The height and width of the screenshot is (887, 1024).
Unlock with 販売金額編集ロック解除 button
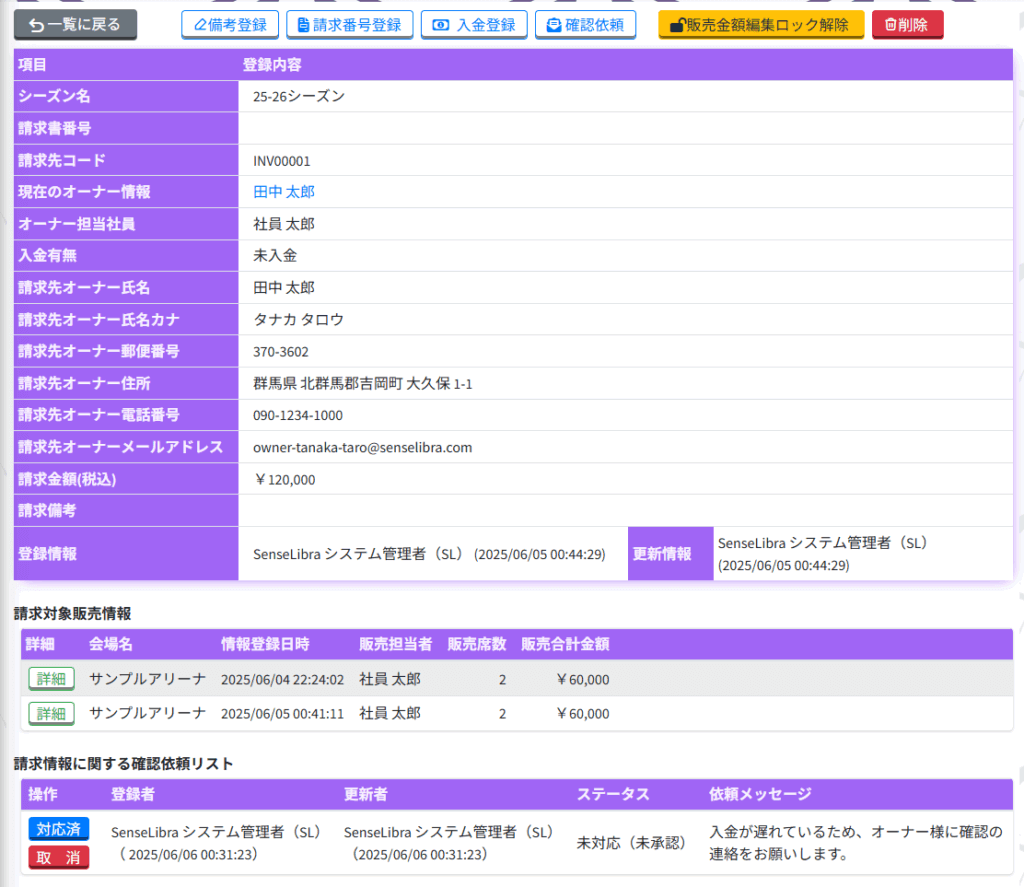(760, 25)
